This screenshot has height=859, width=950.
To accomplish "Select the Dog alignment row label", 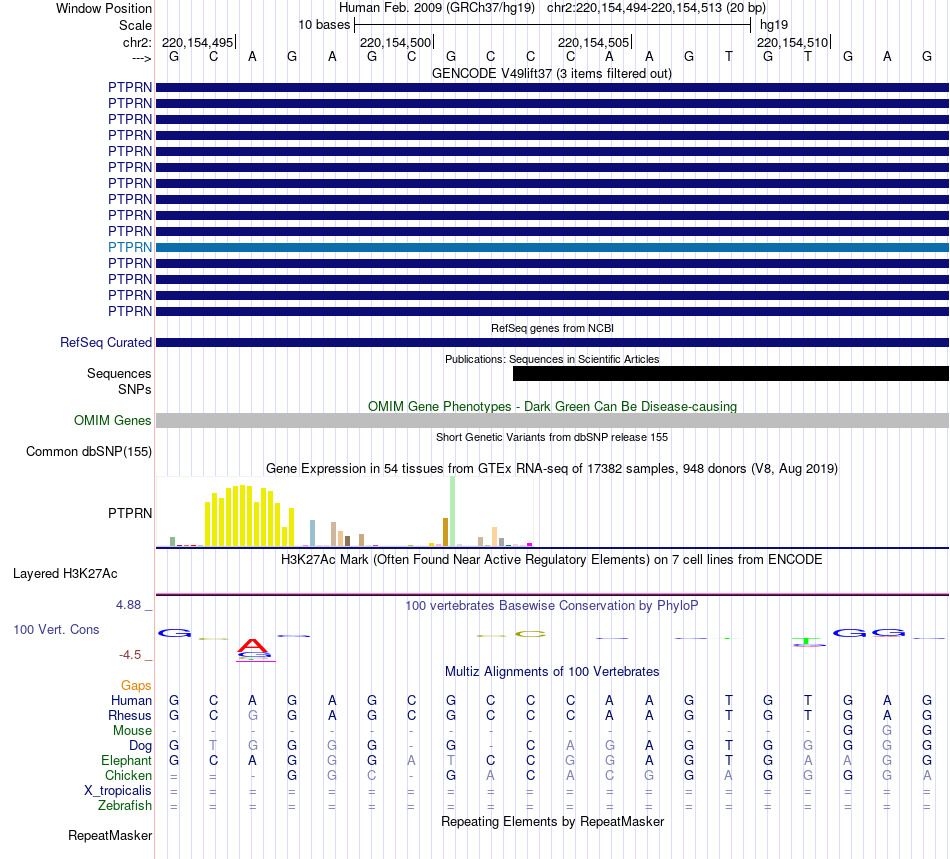I will pos(141,746).
